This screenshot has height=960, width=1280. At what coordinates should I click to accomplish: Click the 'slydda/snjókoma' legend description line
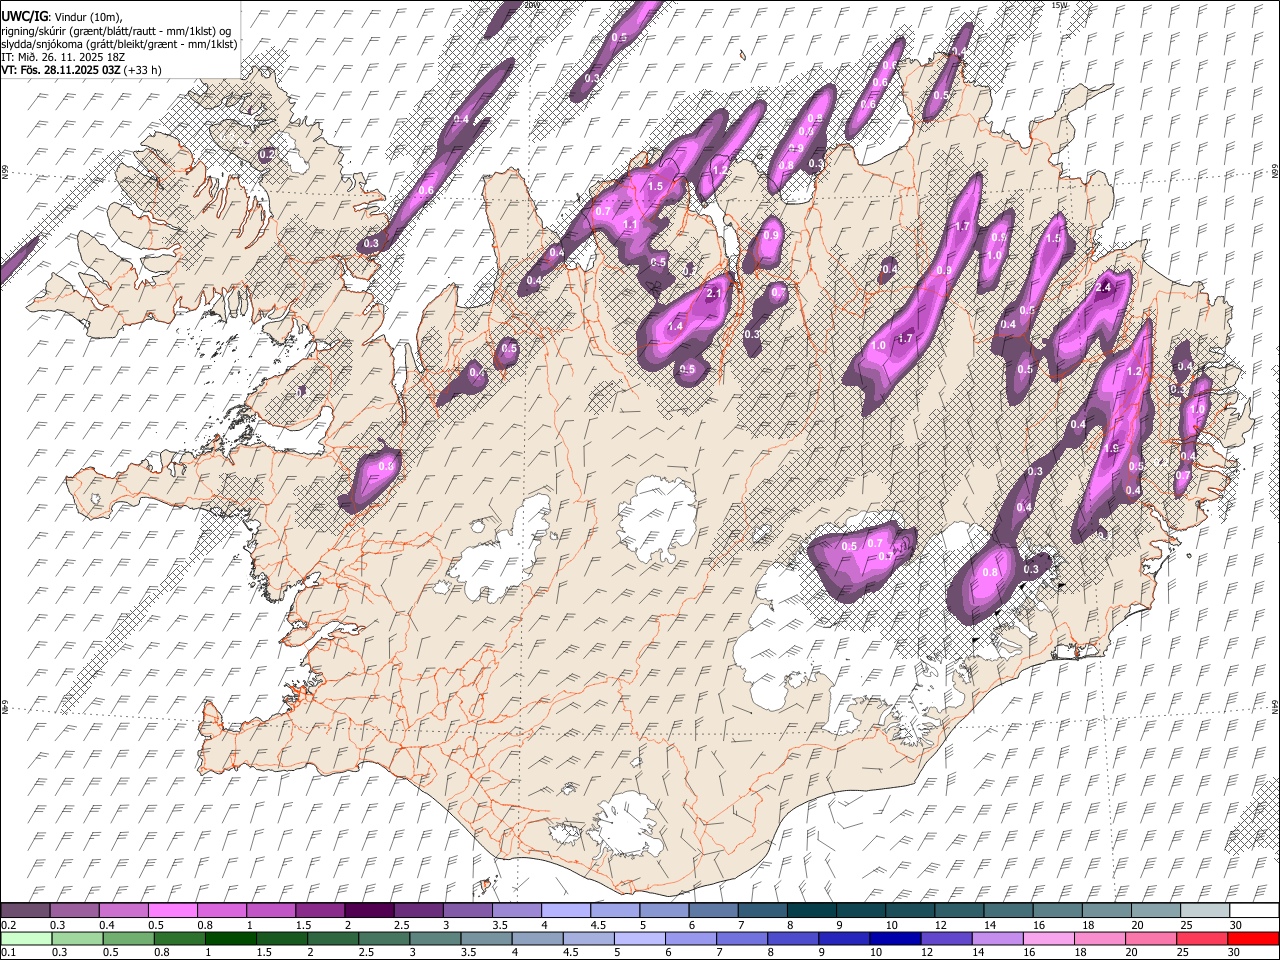click(x=119, y=43)
